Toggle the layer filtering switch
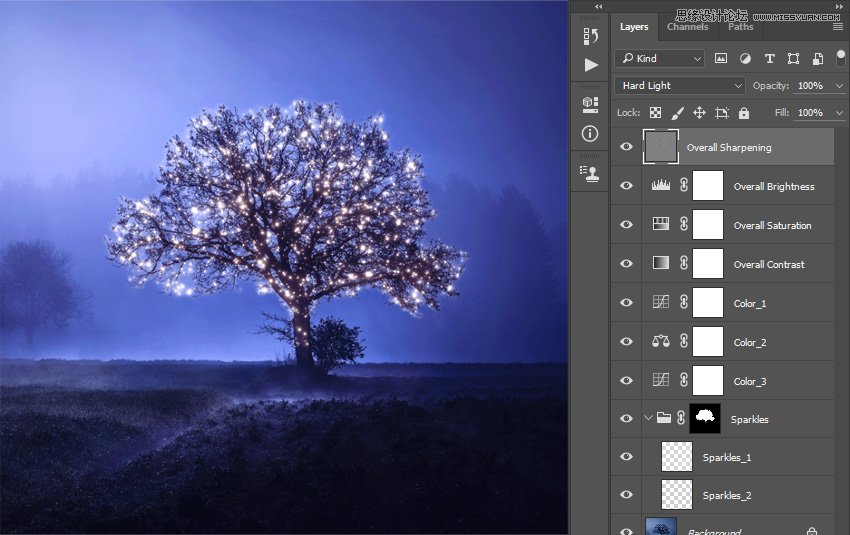Image resolution: width=850 pixels, height=535 pixels. coord(841,58)
